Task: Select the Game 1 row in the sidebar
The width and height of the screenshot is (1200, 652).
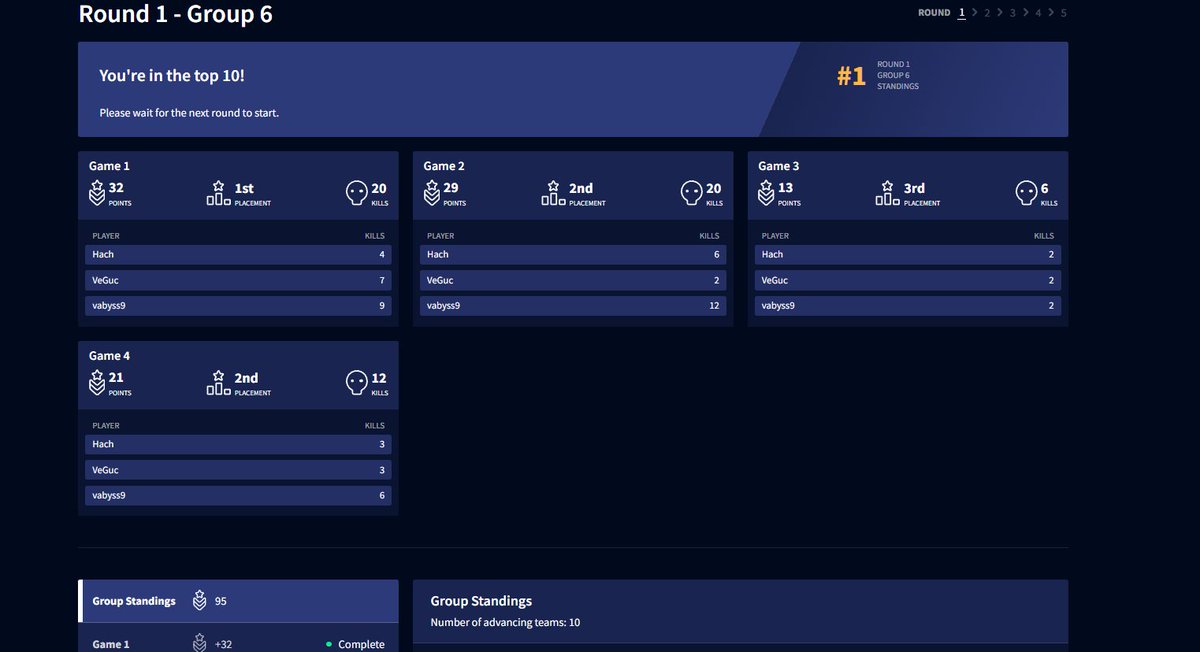Action: point(238,638)
